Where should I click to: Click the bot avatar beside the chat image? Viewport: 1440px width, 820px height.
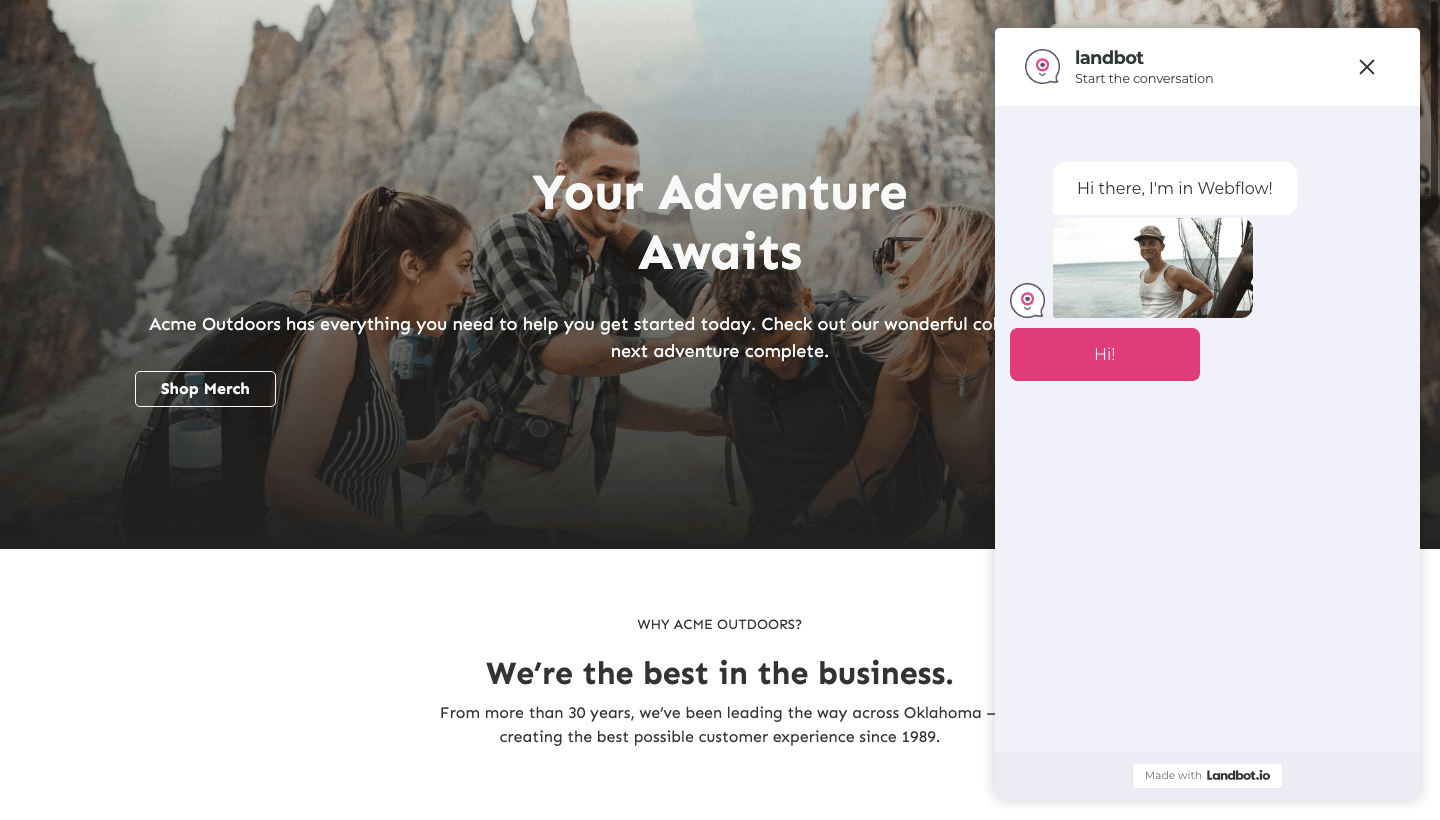[x=1027, y=300]
